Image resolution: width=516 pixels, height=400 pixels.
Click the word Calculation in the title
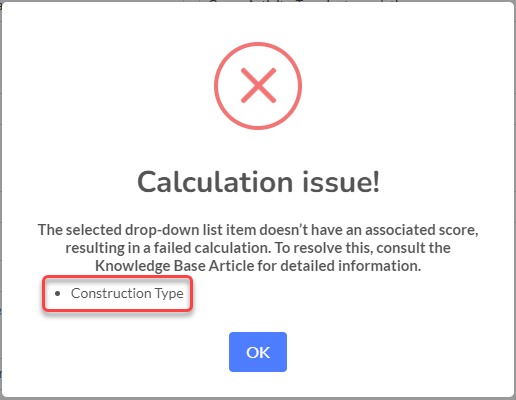[215, 182]
